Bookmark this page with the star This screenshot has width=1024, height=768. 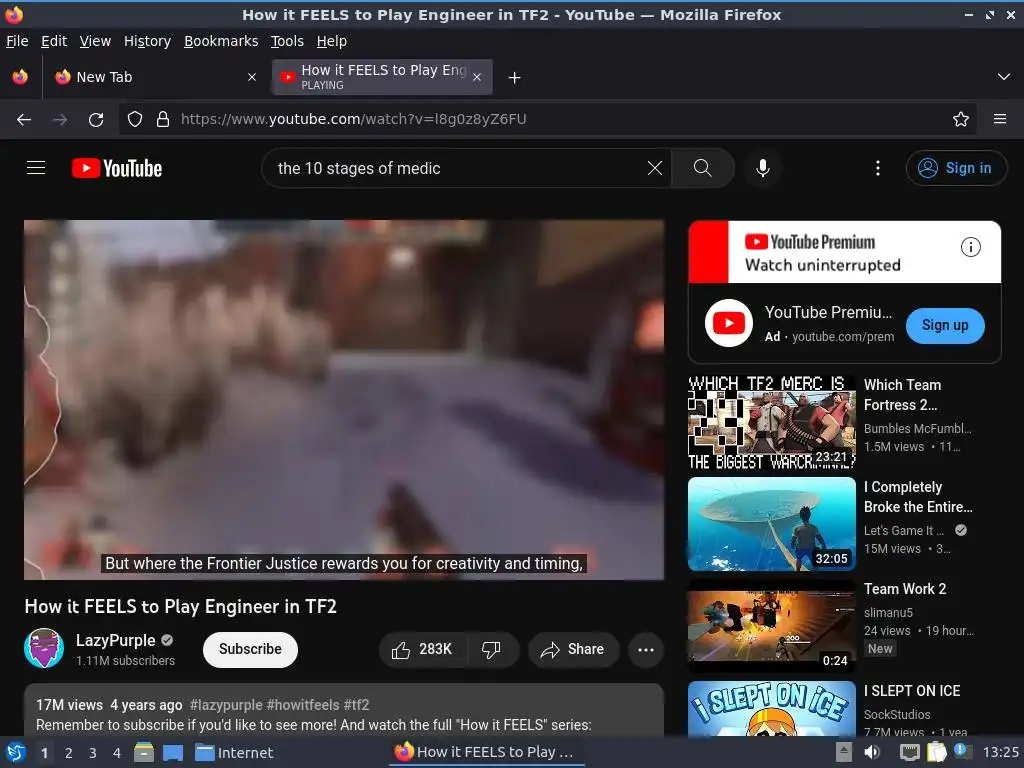click(960, 119)
